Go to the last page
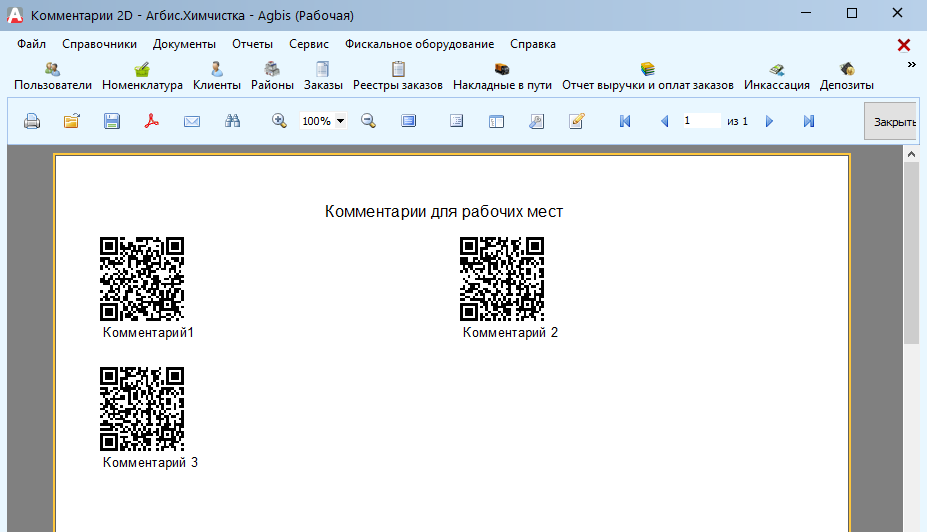Screen dimensions: 927x532 [x=809, y=121]
